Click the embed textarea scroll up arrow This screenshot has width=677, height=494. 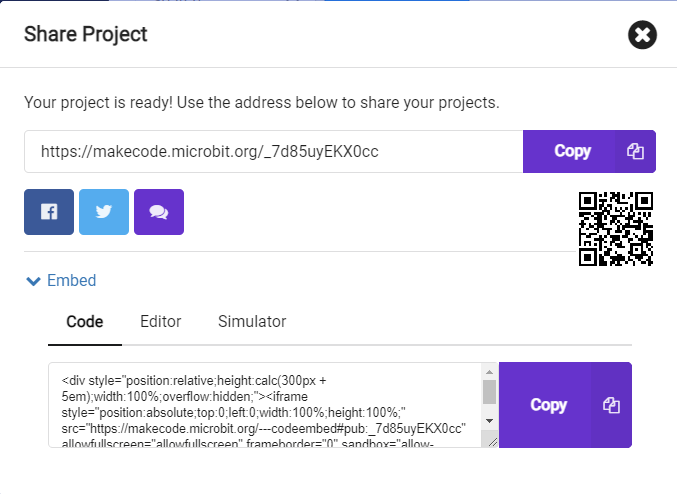point(489,372)
